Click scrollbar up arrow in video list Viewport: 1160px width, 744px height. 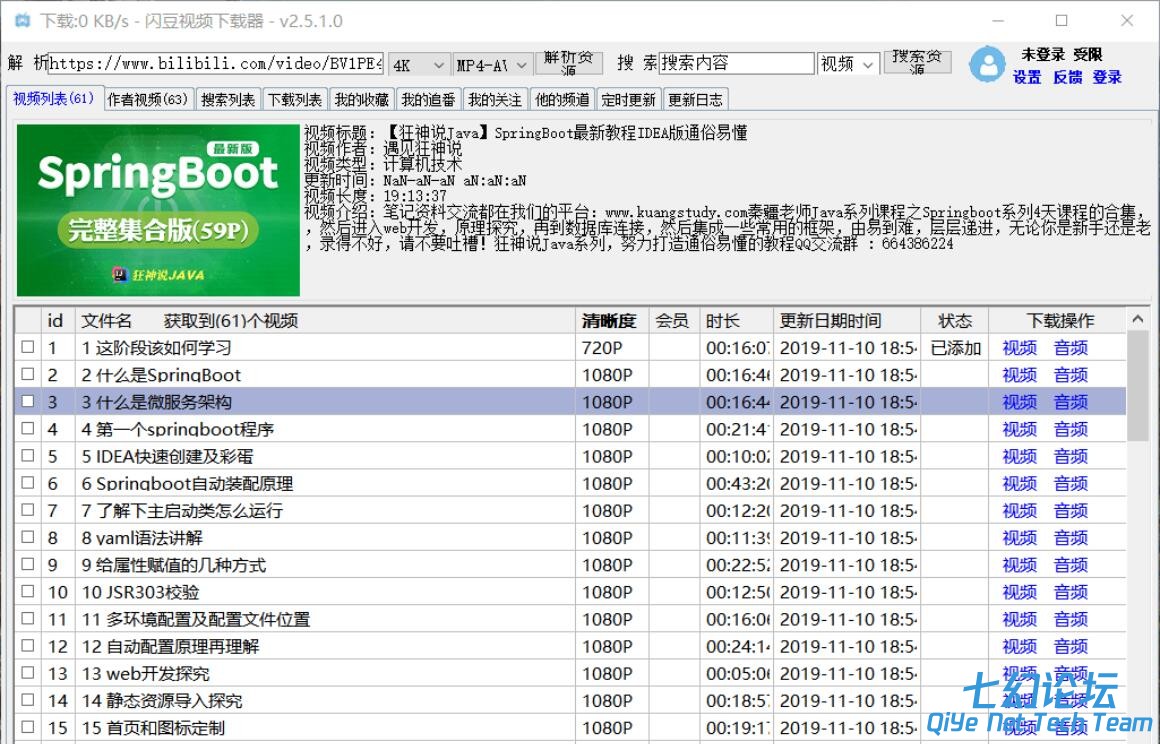coord(1137,319)
